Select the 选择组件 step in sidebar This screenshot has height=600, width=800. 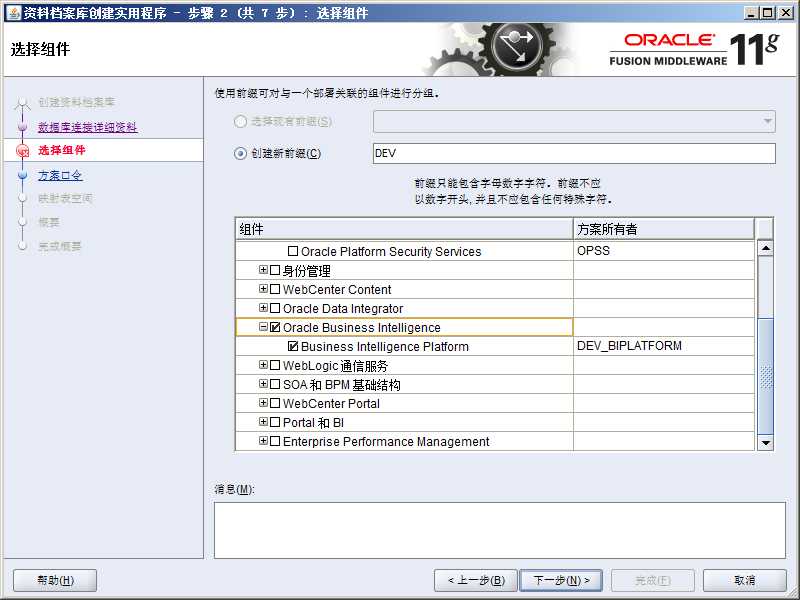click(62, 150)
